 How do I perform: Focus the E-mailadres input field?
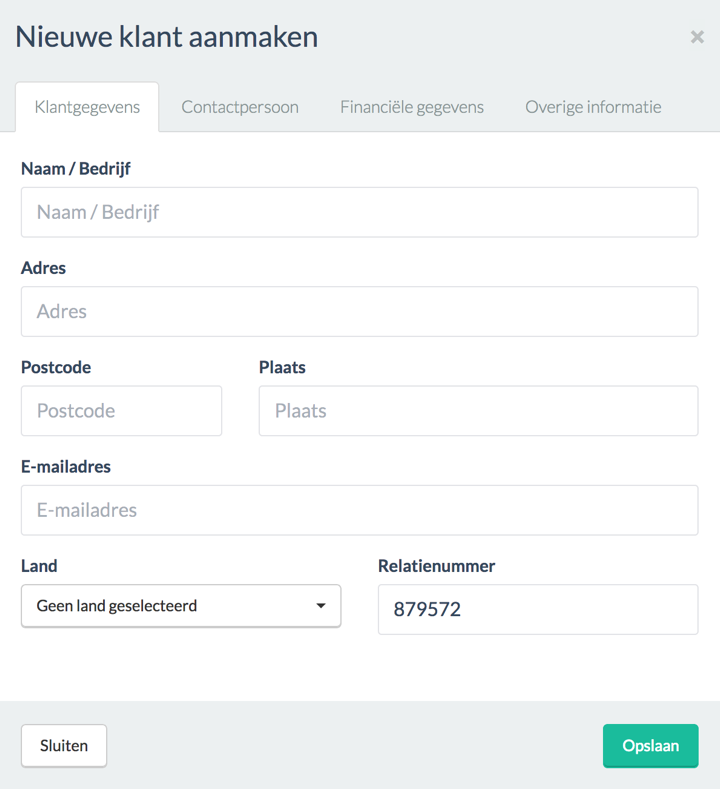click(359, 510)
